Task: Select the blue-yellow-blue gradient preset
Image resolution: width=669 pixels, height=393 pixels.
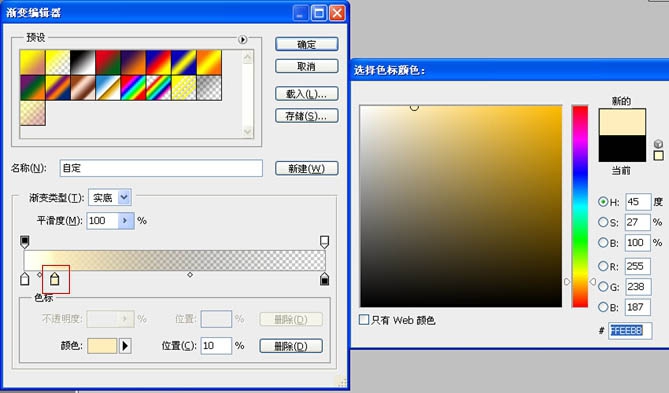Action: click(x=184, y=63)
